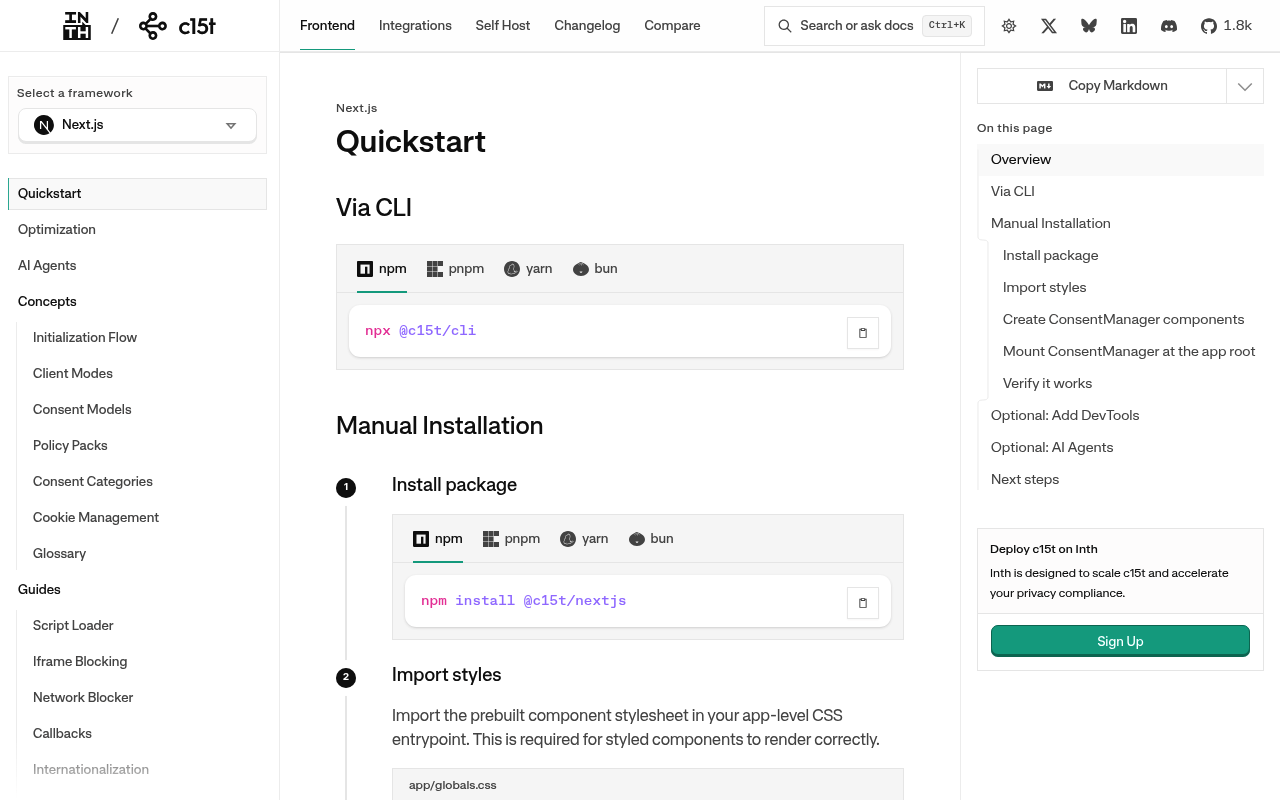Jump to Manual Installation in page outline
The width and height of the screenshot is (1280, 800).
click(1050, 224)
